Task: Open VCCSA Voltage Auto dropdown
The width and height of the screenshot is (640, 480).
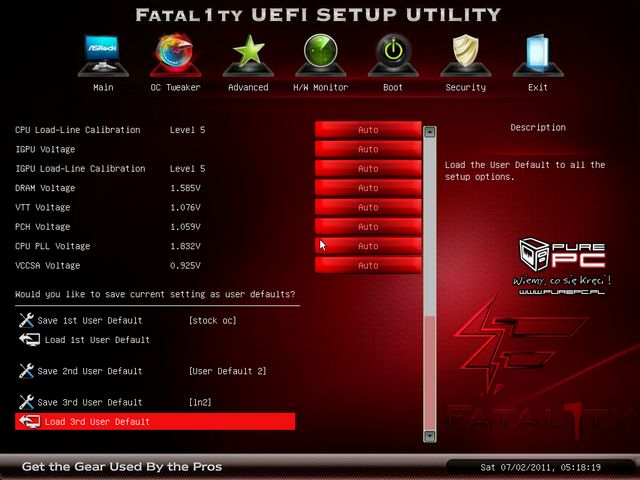Action: click(x=368, y=266)
